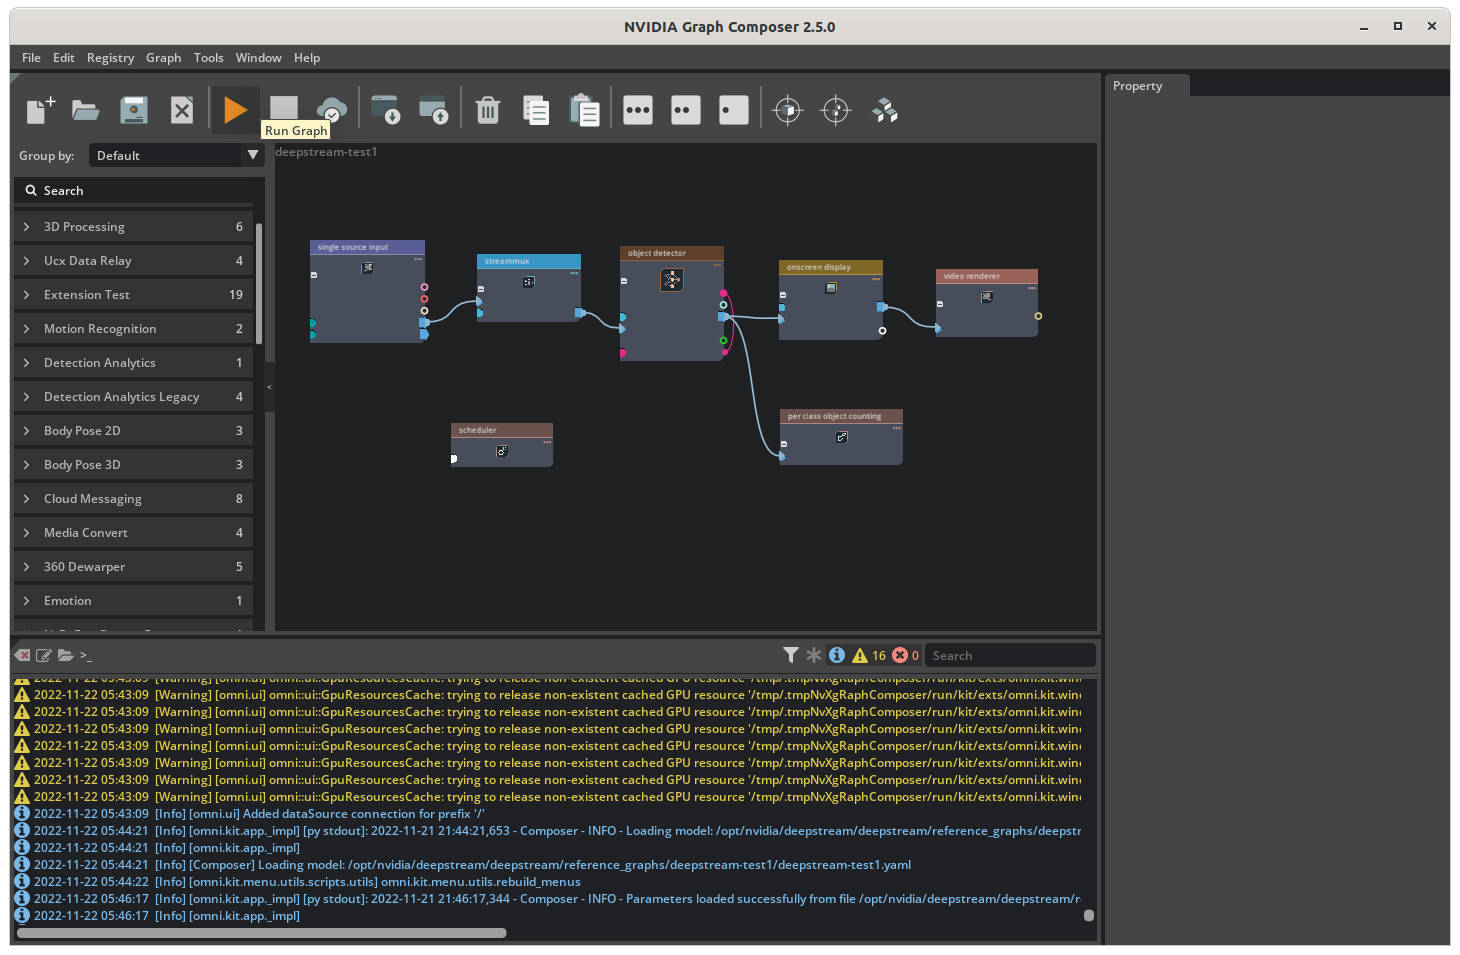Expand the Detection Analytics category
The height and width of the screenshot is (955, 1460).
(133, 363)
